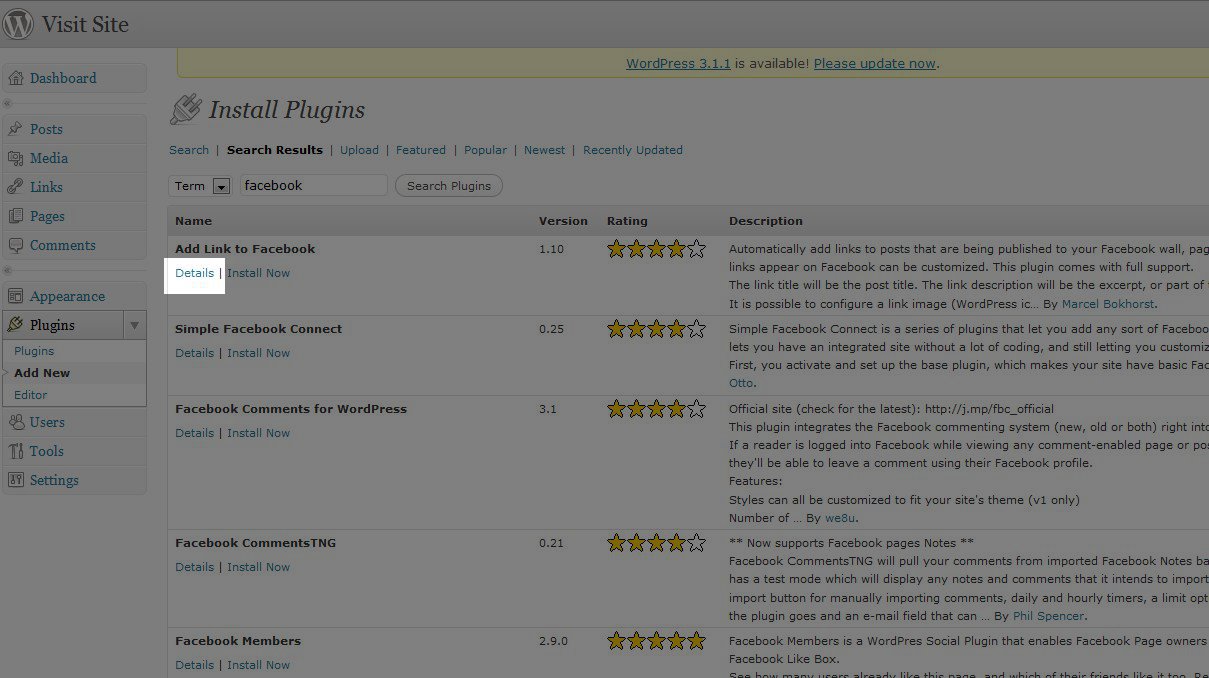
Task: Click the Comments speech bubble icon
Action: coord(16,245)
